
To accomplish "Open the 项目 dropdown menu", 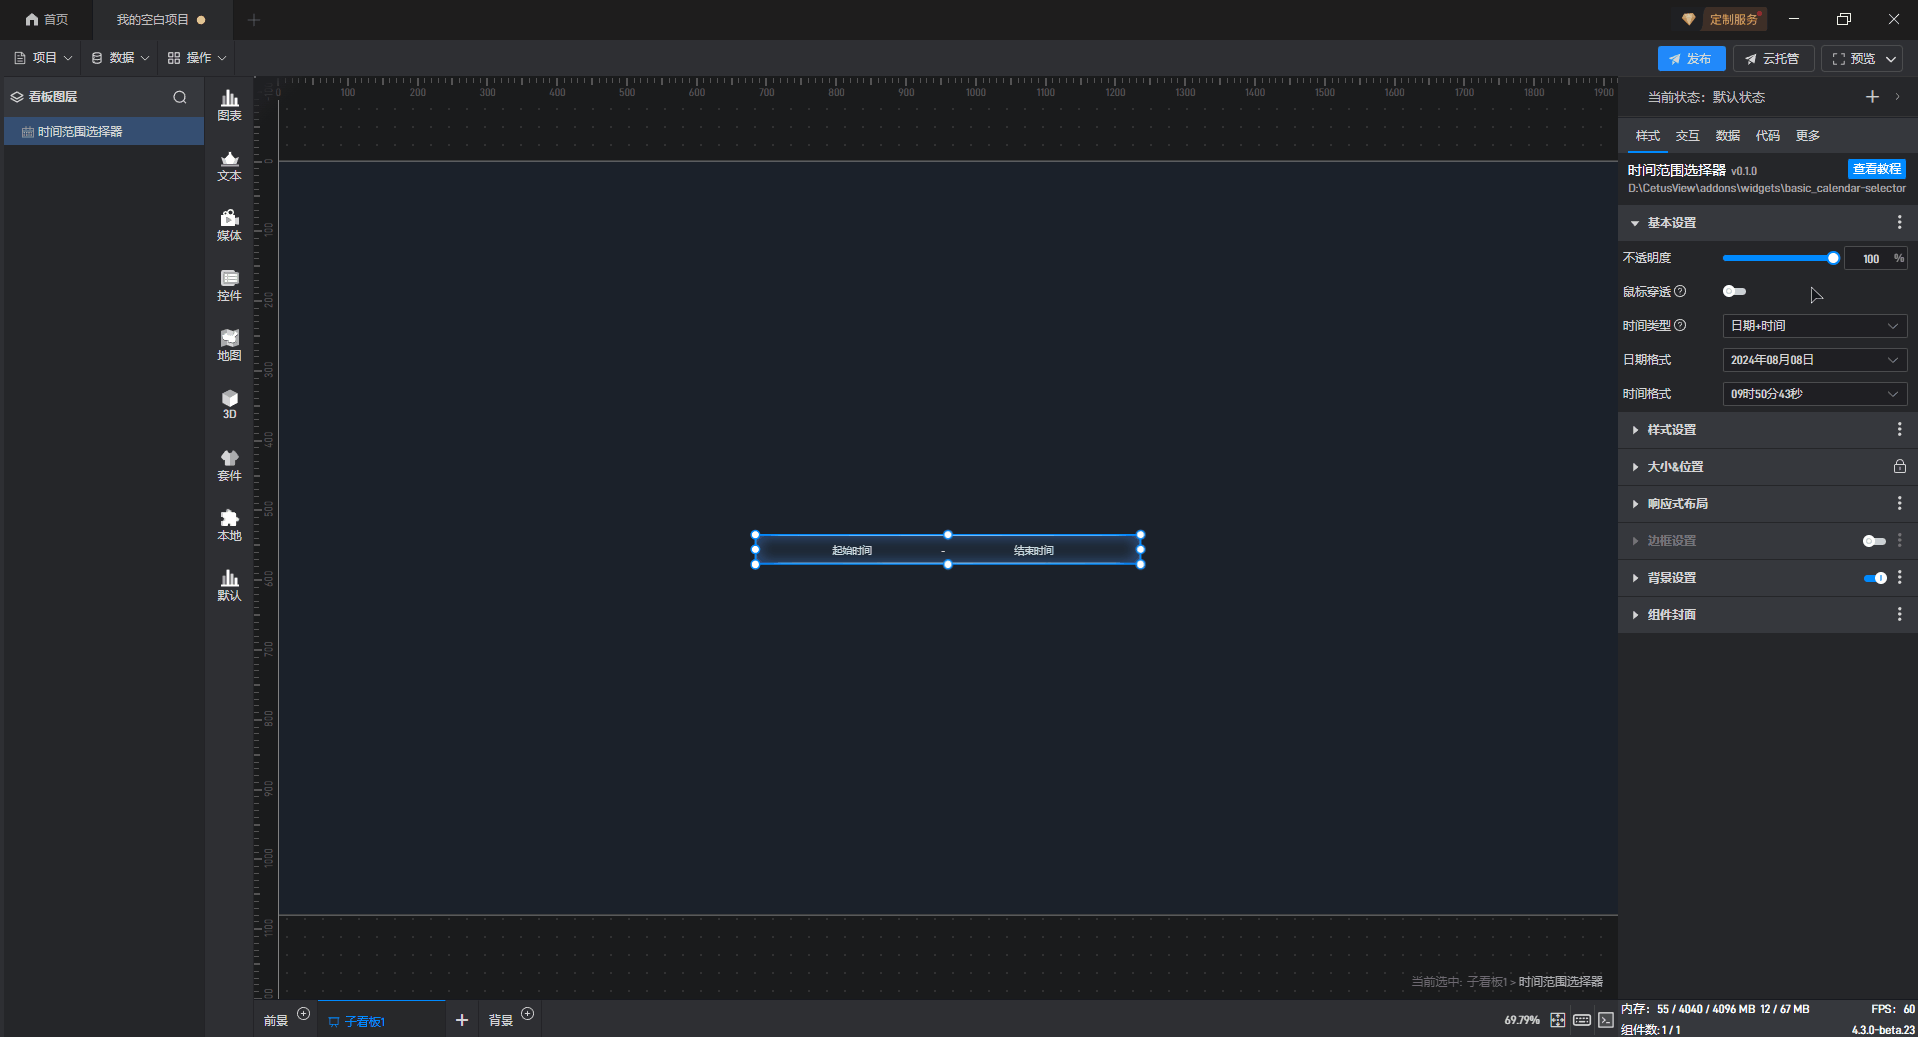I will (x=43, y=58).
